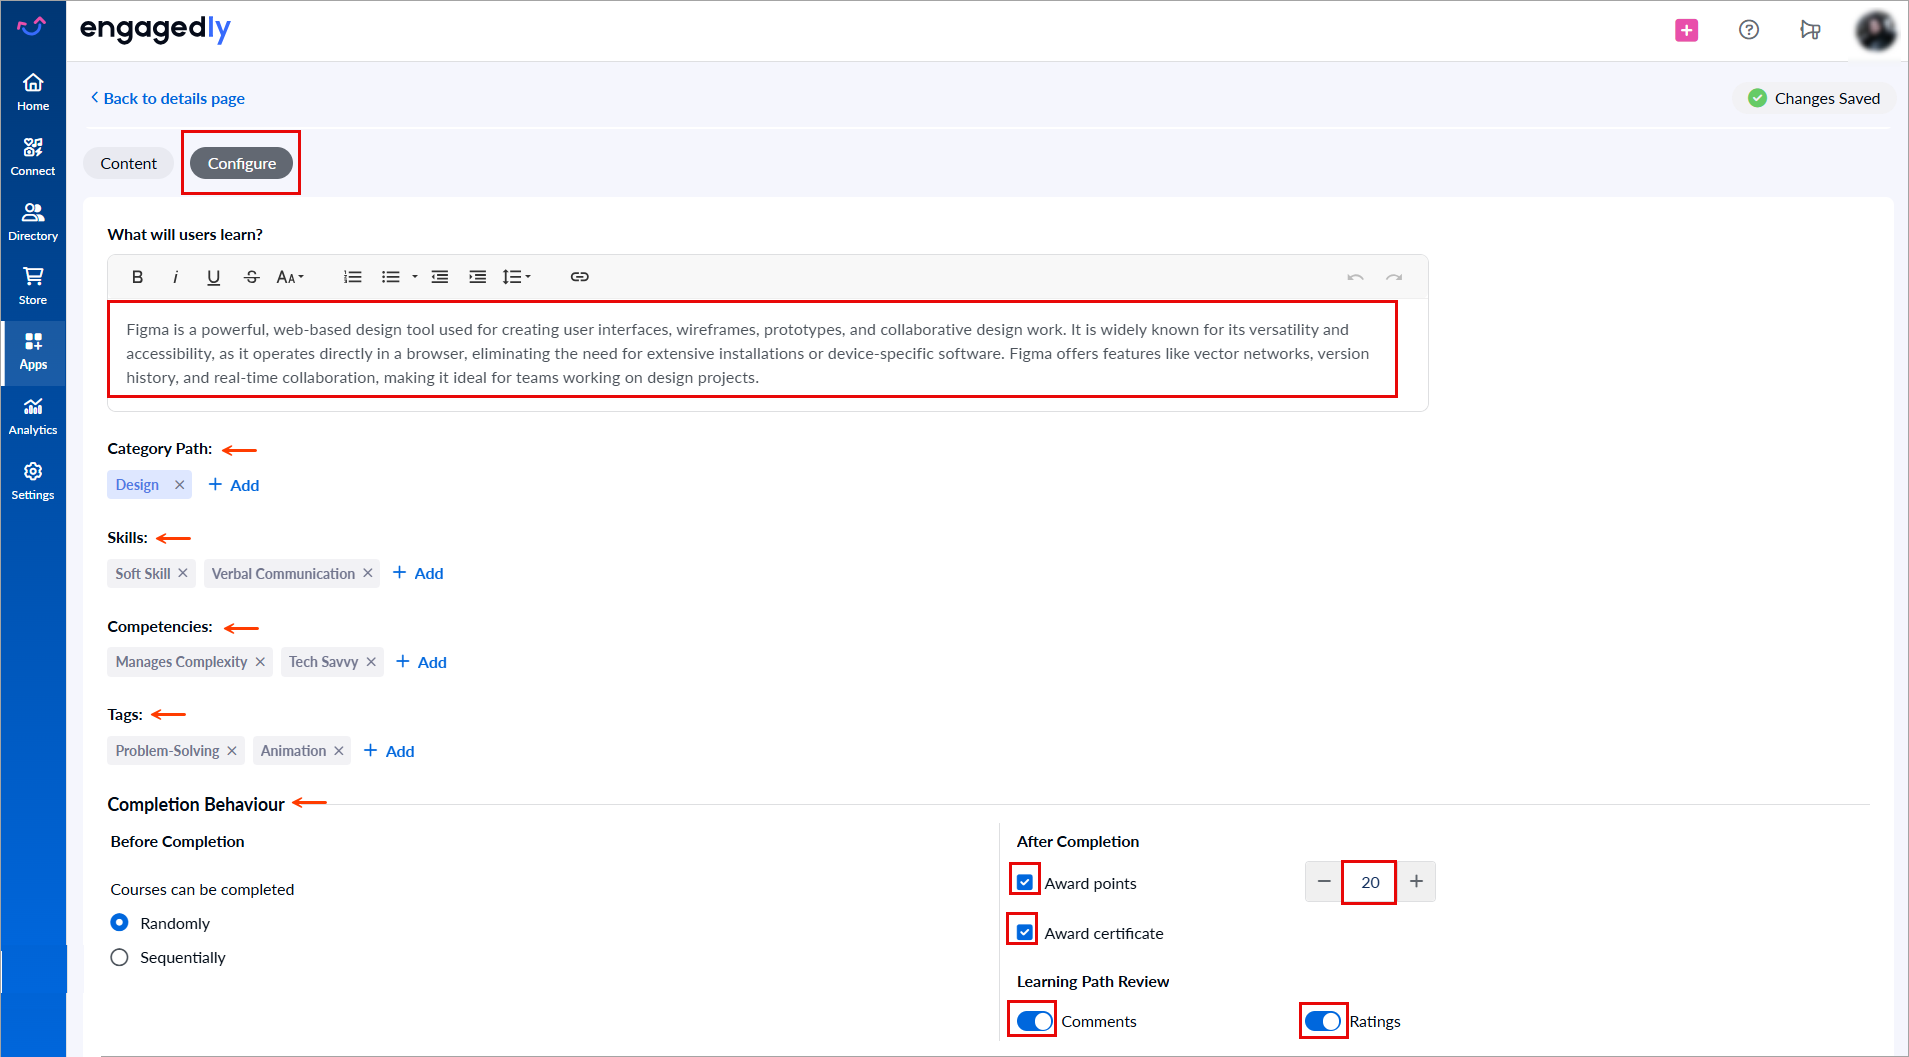Open user profile avatar
The height and width of the screenshot is (1057, 1909).
click(1875, 30)
